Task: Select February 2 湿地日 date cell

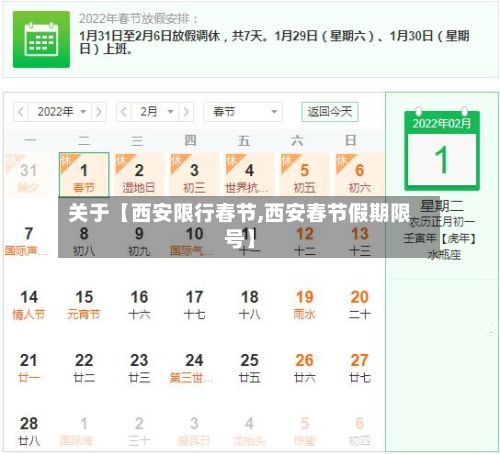Action: pos(139,174)
